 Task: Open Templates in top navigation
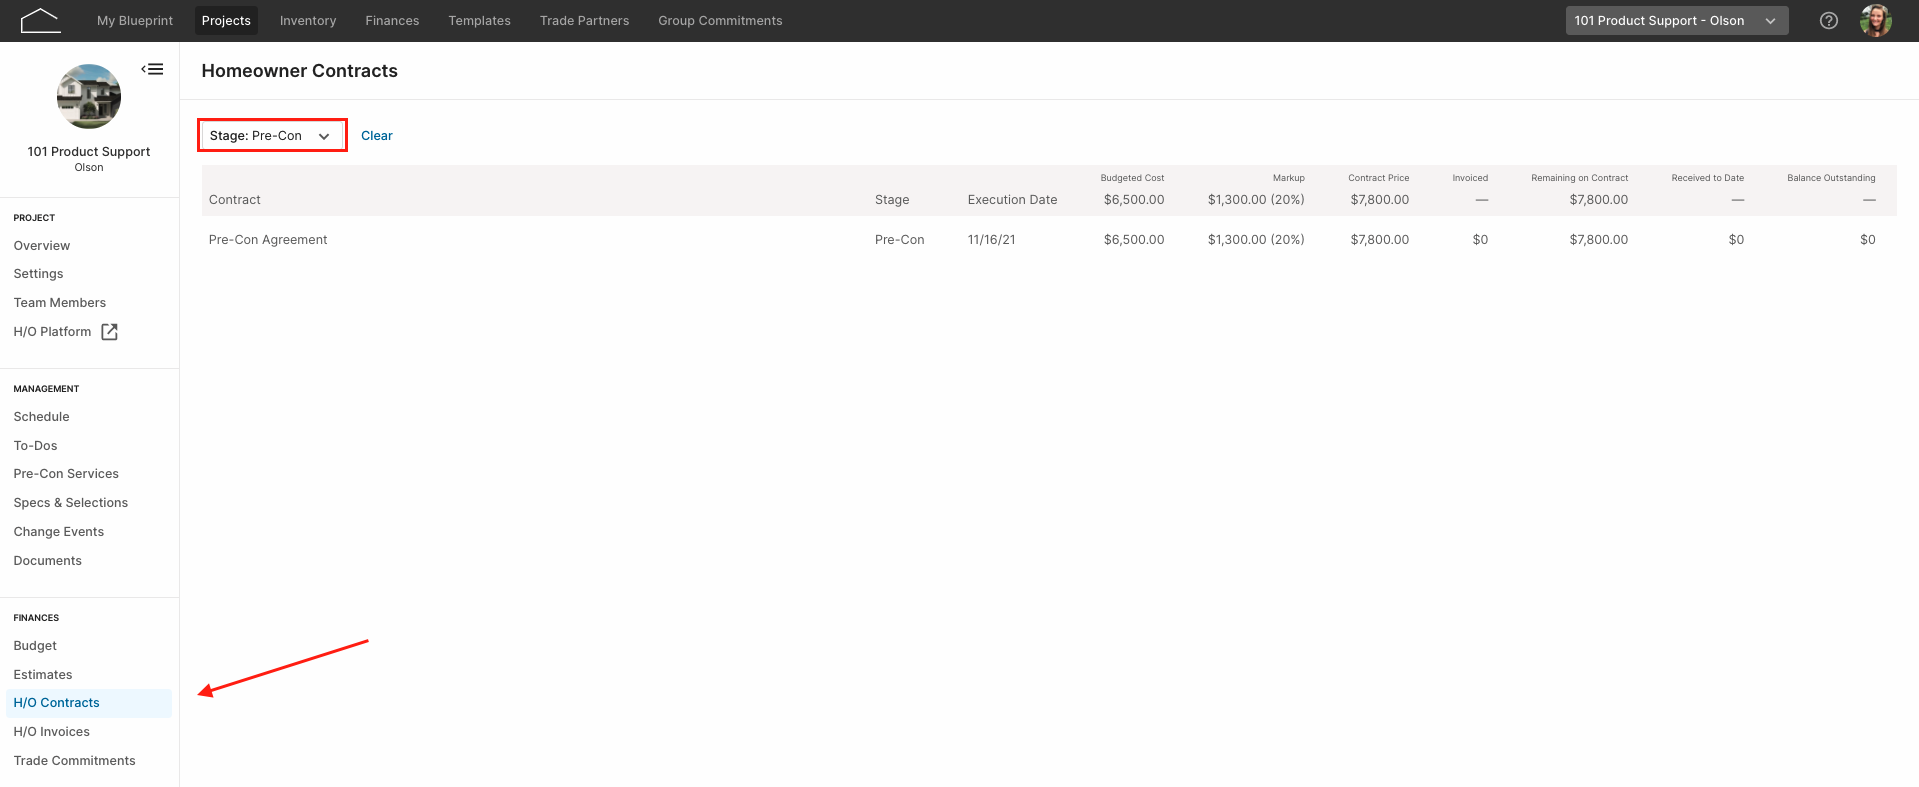pyautogui.click(x=479, y=20)
